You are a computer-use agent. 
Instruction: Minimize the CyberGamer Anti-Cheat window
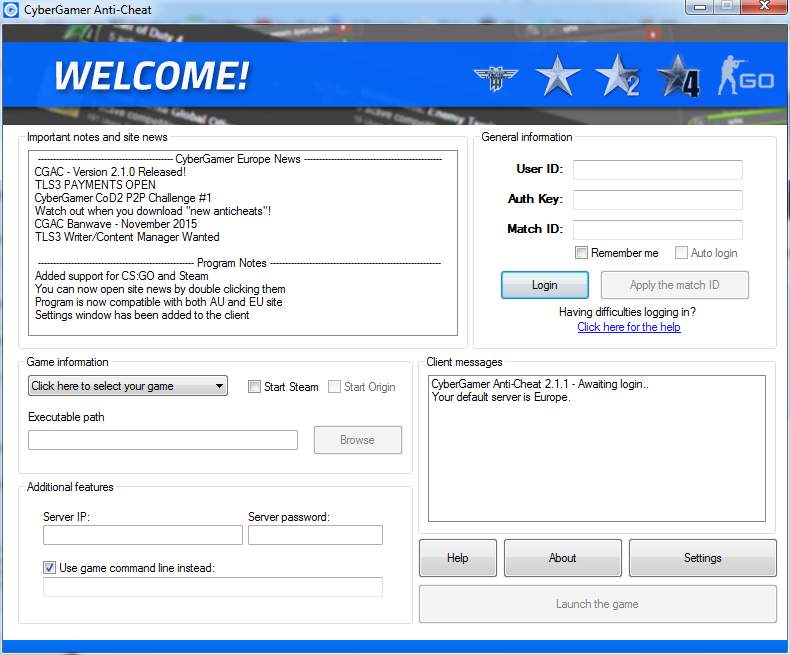click(699, 7)
